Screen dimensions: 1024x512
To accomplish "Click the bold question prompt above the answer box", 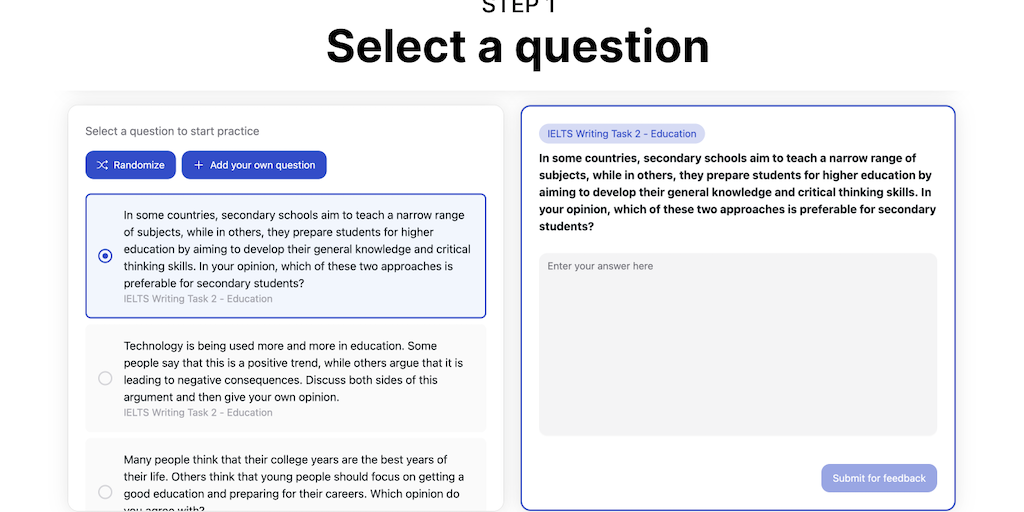I will pyautogui.click(x=737, y=192).
